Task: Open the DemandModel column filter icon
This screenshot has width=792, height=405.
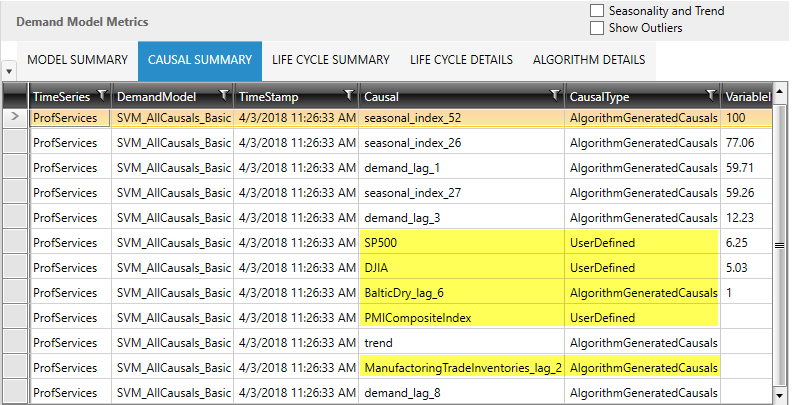Action: (x=222, y=96)
